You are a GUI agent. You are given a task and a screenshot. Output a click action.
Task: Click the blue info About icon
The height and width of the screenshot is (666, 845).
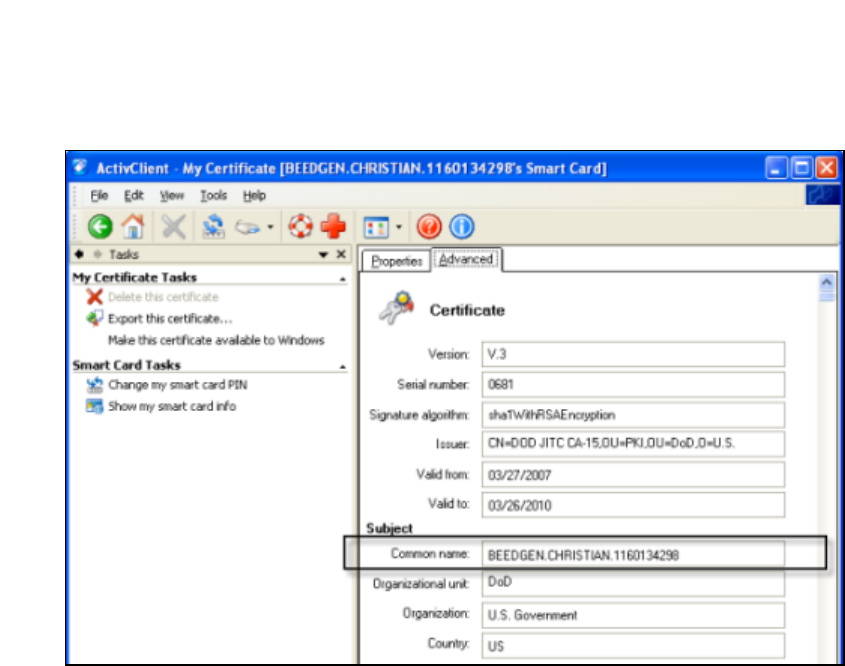coord(461,227)
